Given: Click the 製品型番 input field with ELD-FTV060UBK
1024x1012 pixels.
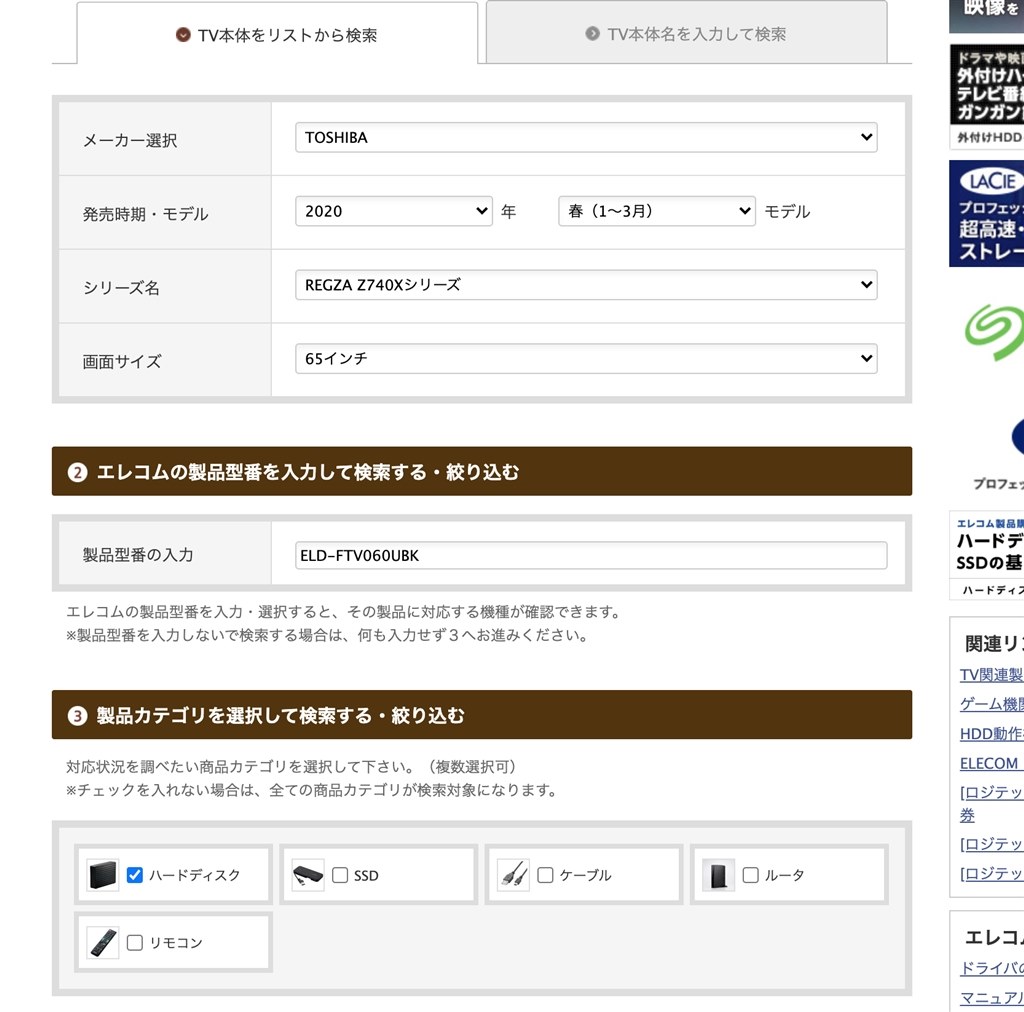Looking at the screenshot, I should coord(591,555).
